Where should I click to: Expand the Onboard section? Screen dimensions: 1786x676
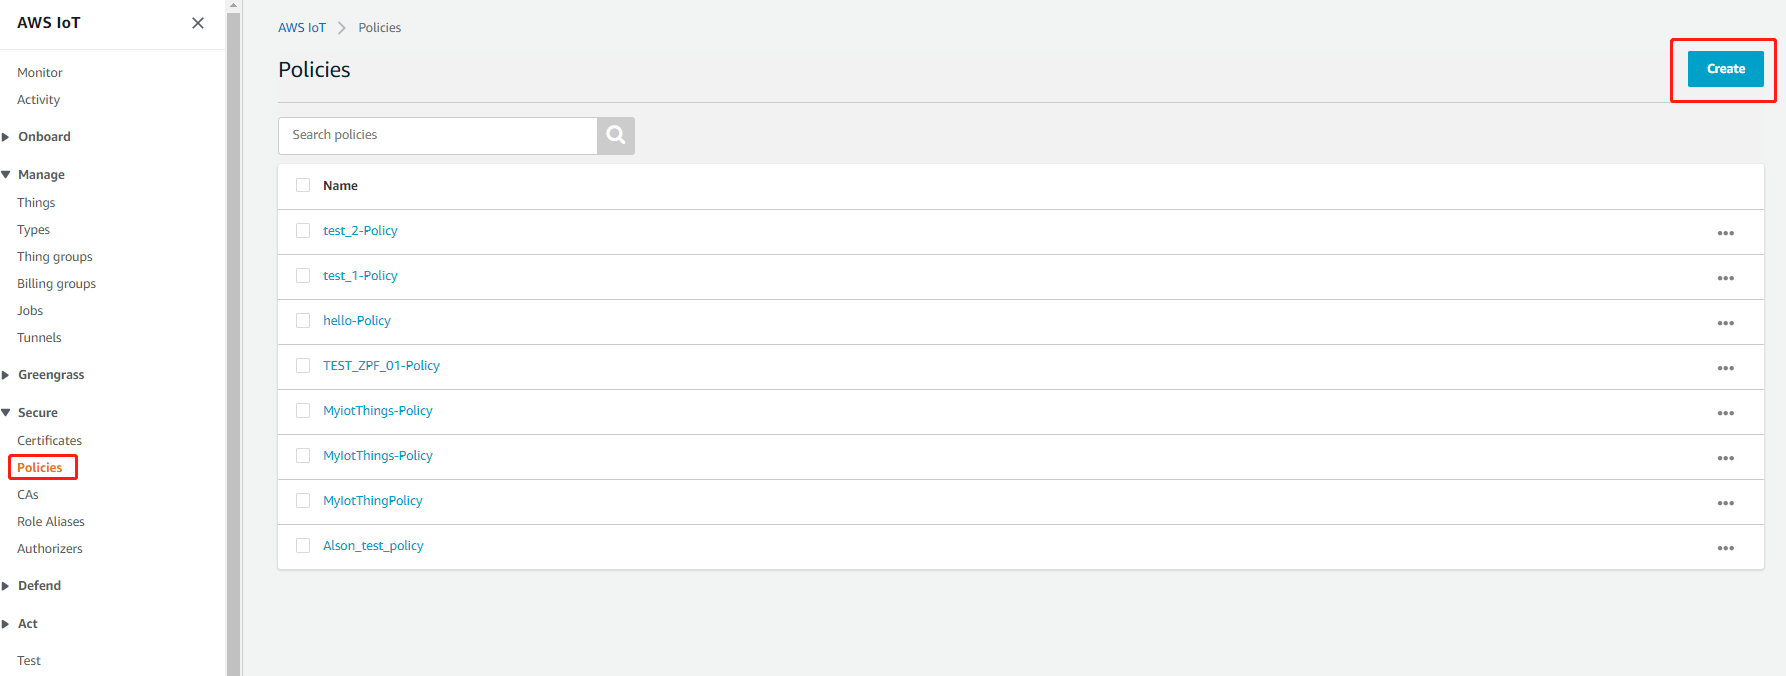[x=44, y=137]
